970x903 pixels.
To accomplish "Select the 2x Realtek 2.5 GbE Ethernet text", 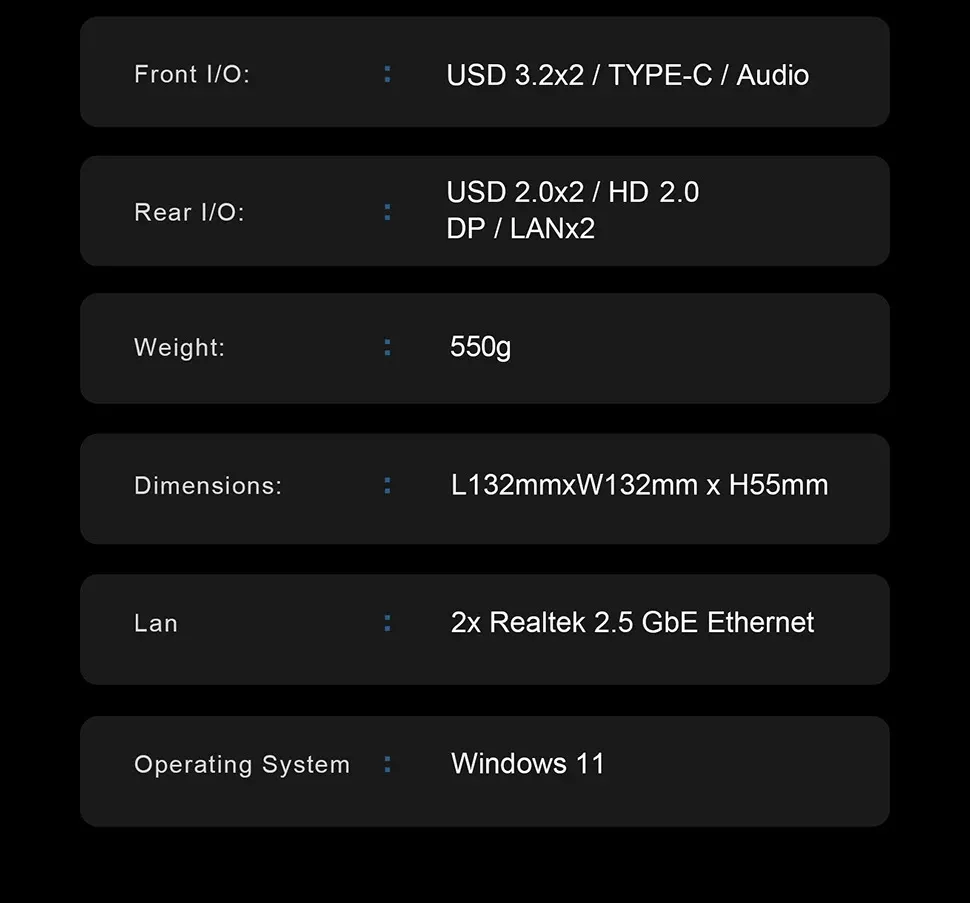I will tap(632, 623).
